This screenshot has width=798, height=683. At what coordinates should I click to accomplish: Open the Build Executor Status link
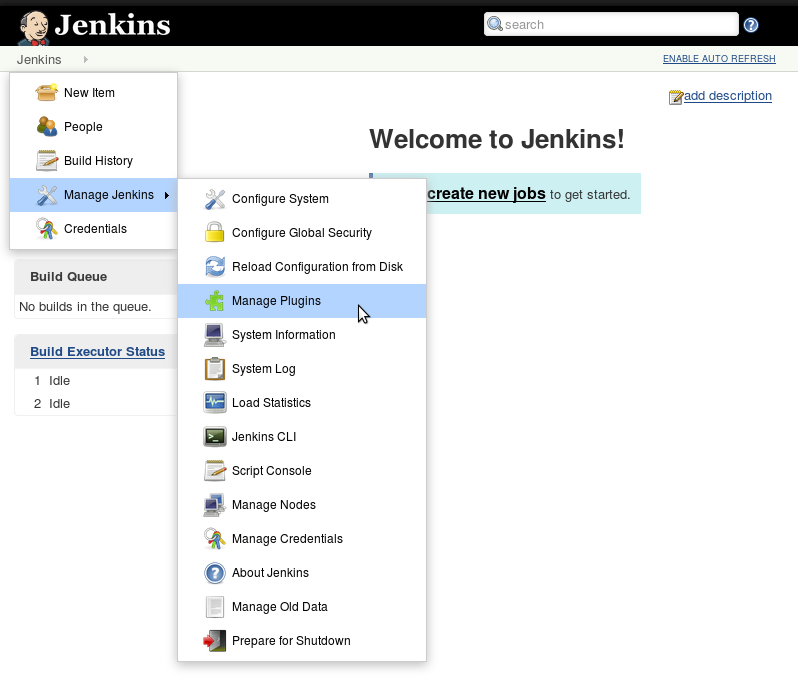[x=97, y=352]
